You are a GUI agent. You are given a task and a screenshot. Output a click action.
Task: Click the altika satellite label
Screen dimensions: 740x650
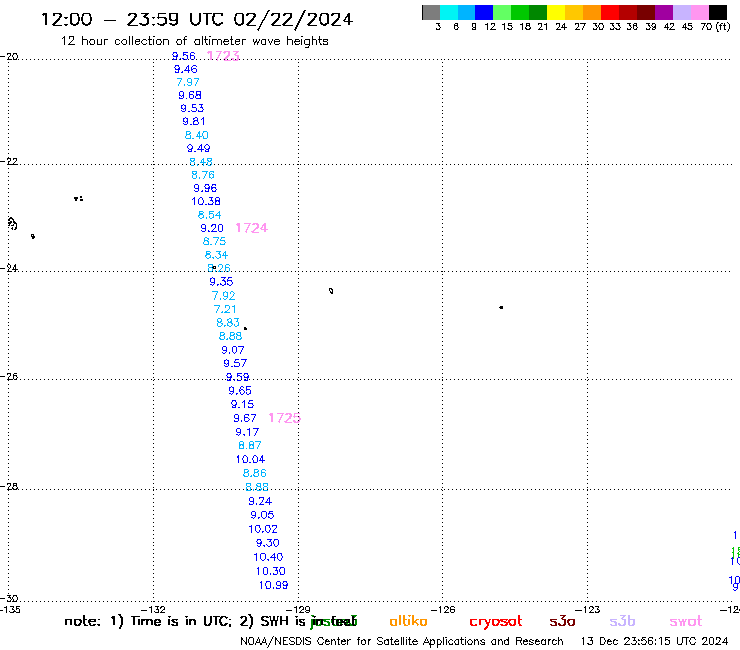point(408,621)
